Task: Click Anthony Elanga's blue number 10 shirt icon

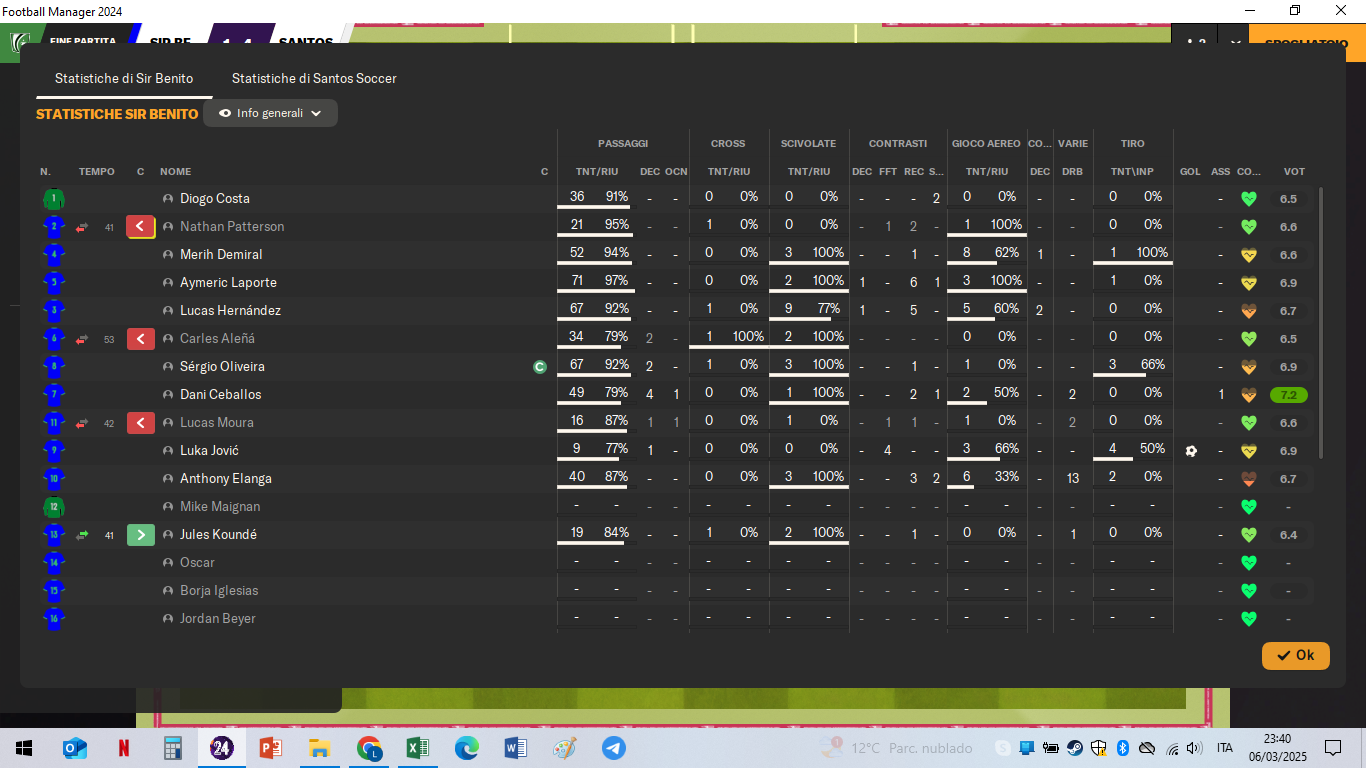Action: [54, 479]
